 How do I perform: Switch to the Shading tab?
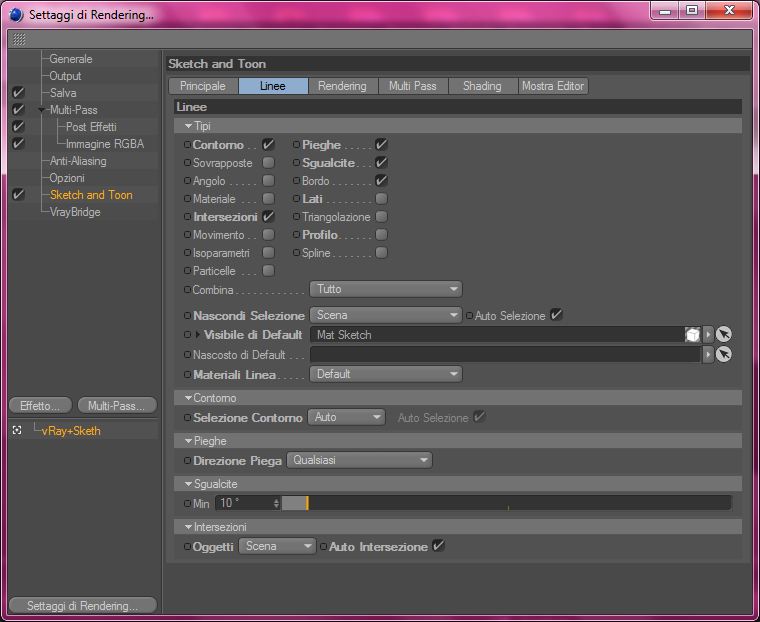[482, 86]
